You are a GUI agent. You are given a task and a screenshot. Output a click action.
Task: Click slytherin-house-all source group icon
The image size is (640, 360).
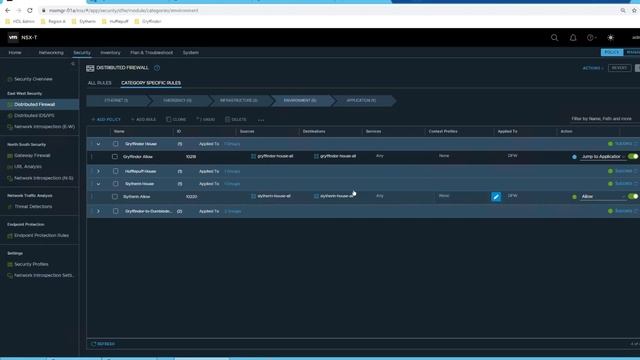pyautogui.click(x=253, y=196)
